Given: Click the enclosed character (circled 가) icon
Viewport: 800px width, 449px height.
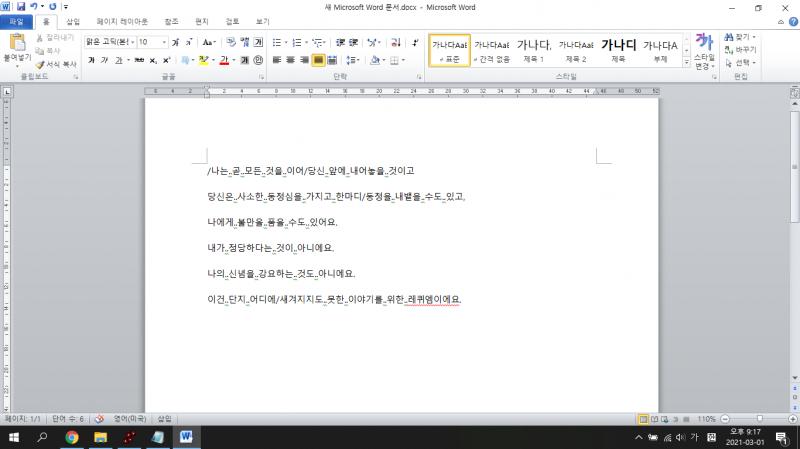Looking at the screenshot, I should pos(258,60).
